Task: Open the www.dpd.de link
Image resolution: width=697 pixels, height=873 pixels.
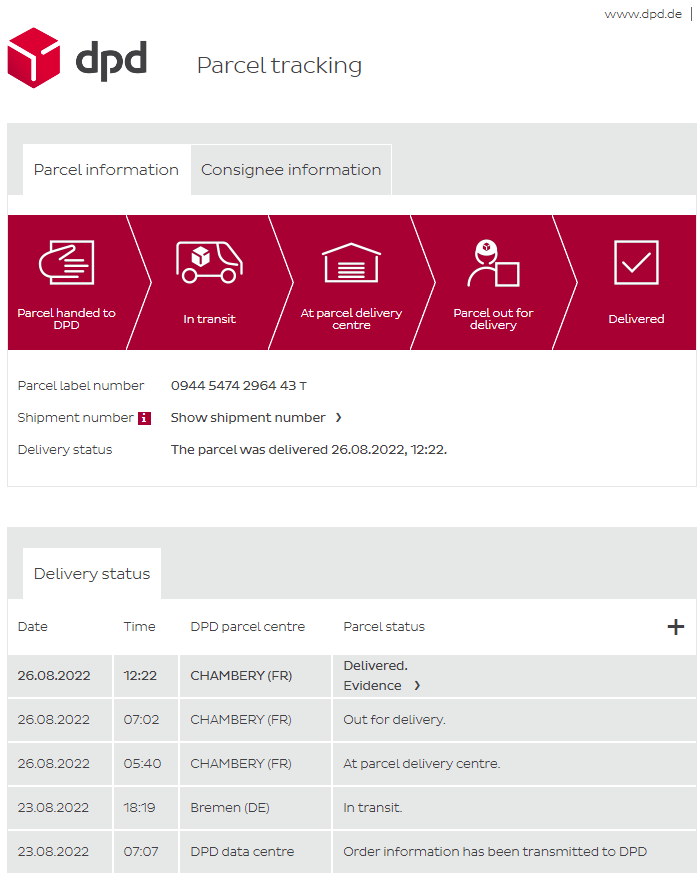Action: [x=642, y=14]
